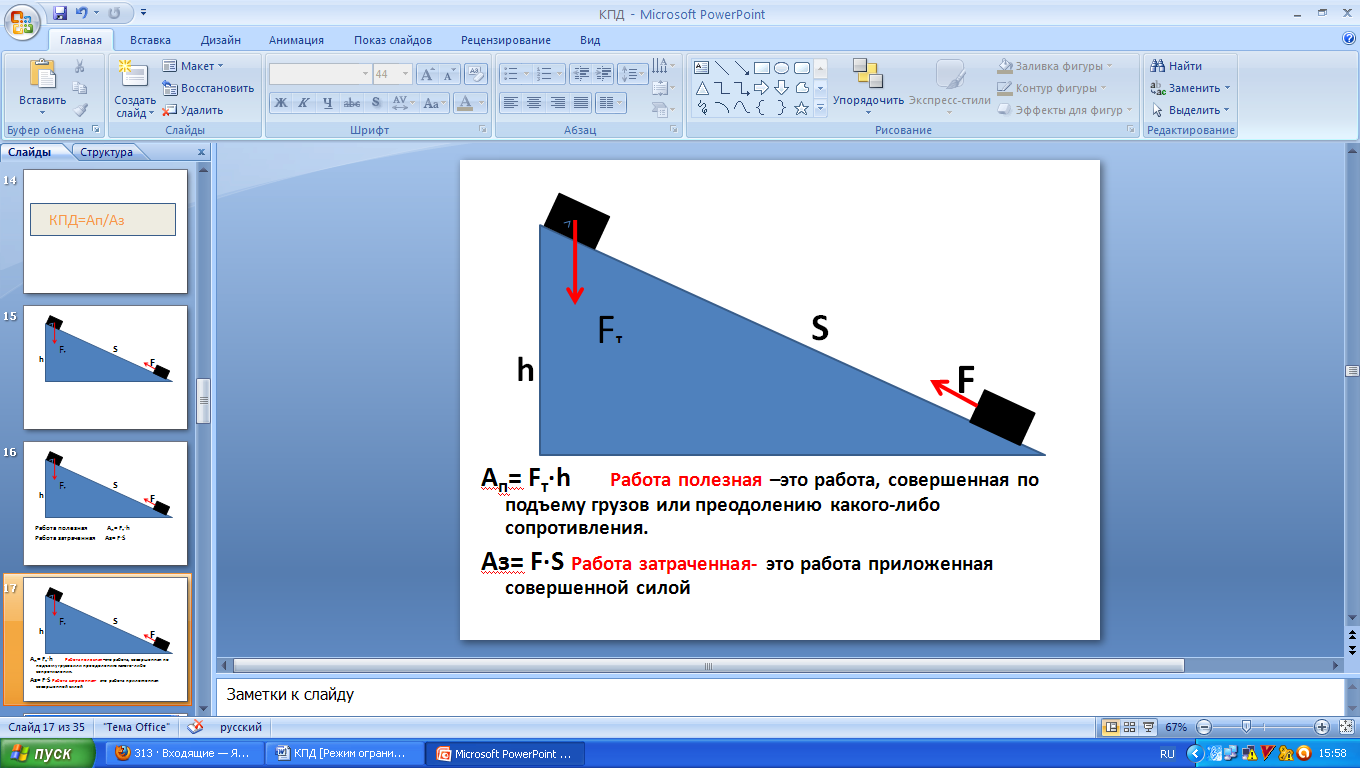The height and width of the screenshot is (768, 1360).
Task: Select the rectangle shape in gallery
Action: pos(761,68)
